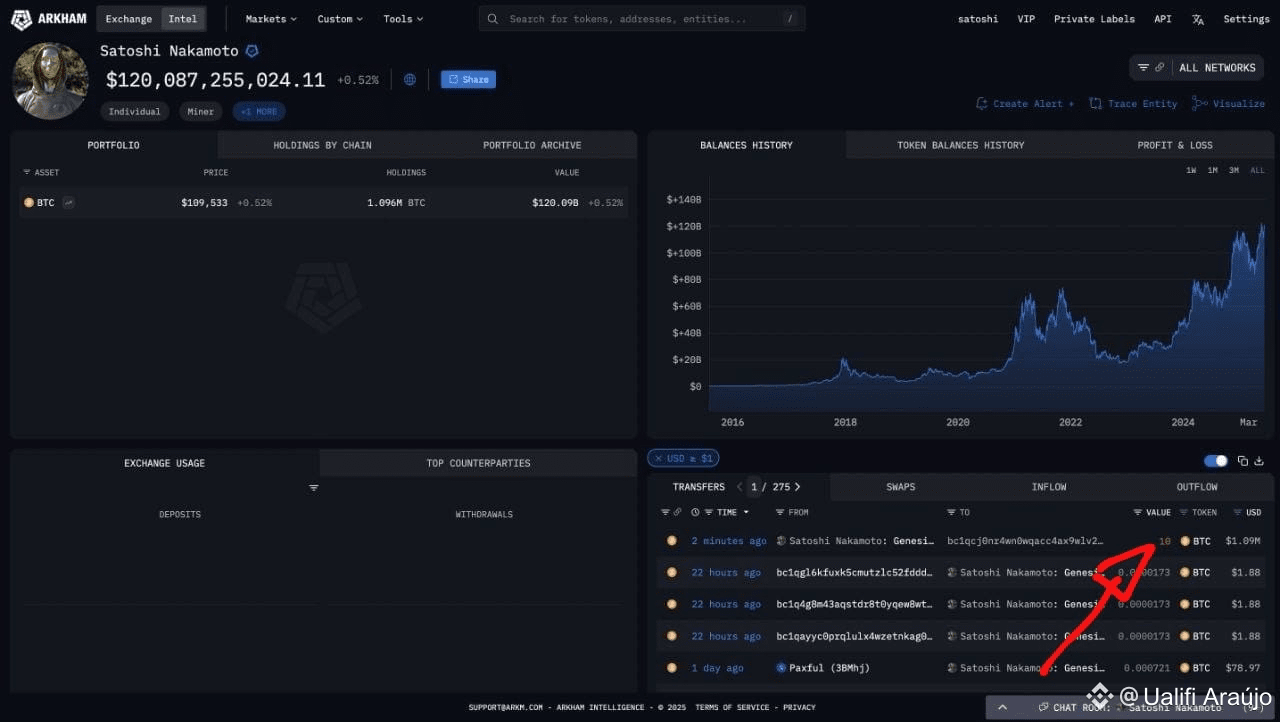Select the 1M chart range
Viewport: 1280px width, 722px height.
(1212, 171)
